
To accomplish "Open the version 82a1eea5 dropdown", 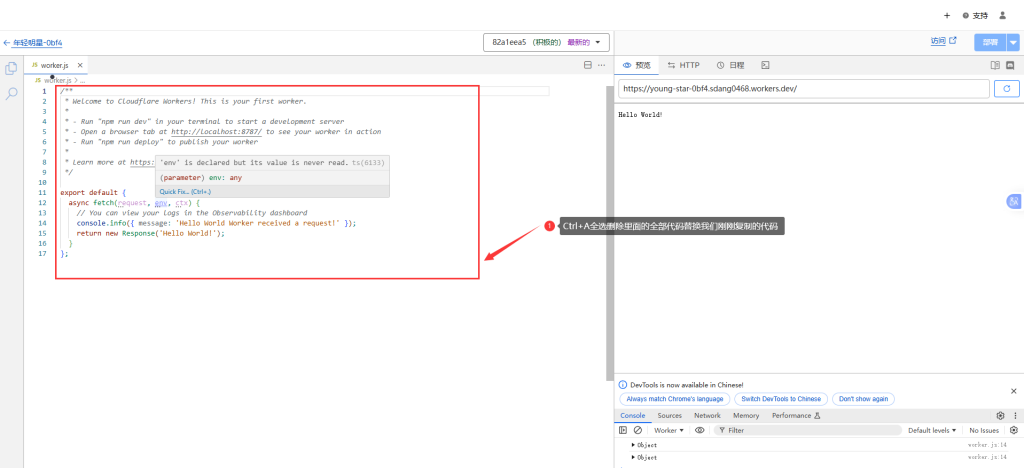I will (x=545, y=42).
